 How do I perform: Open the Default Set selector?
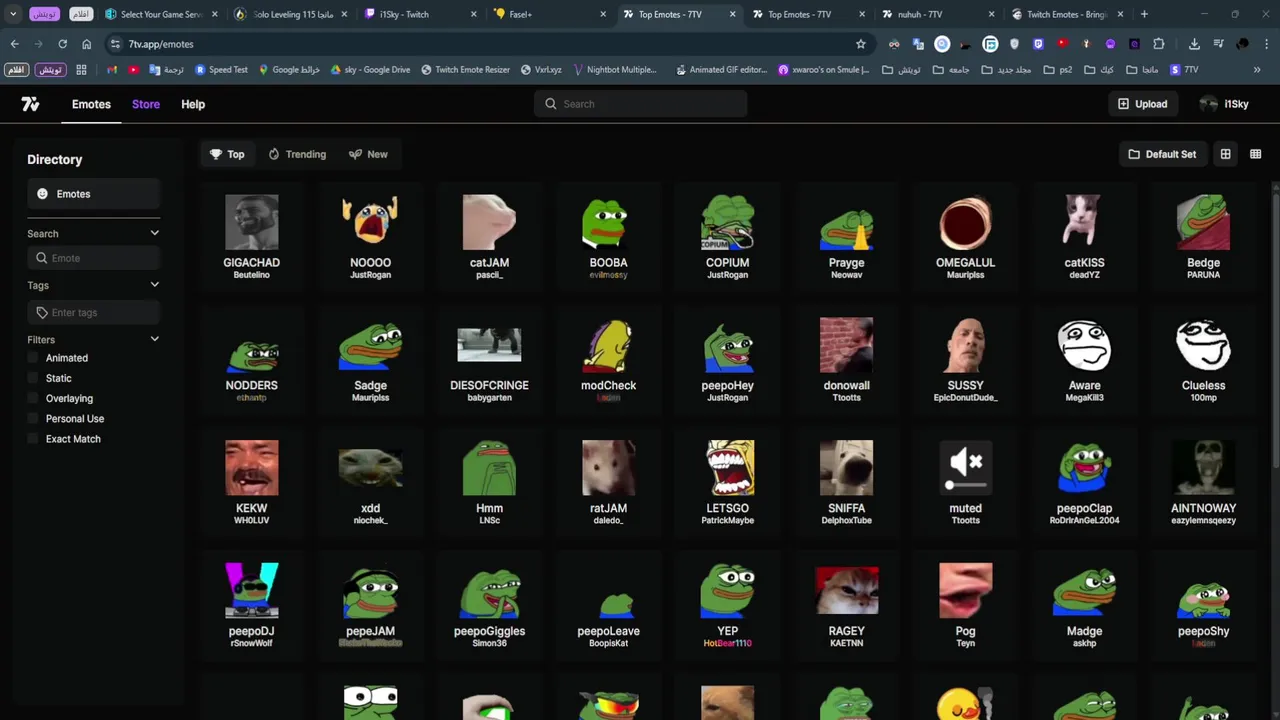point(1162,154)
